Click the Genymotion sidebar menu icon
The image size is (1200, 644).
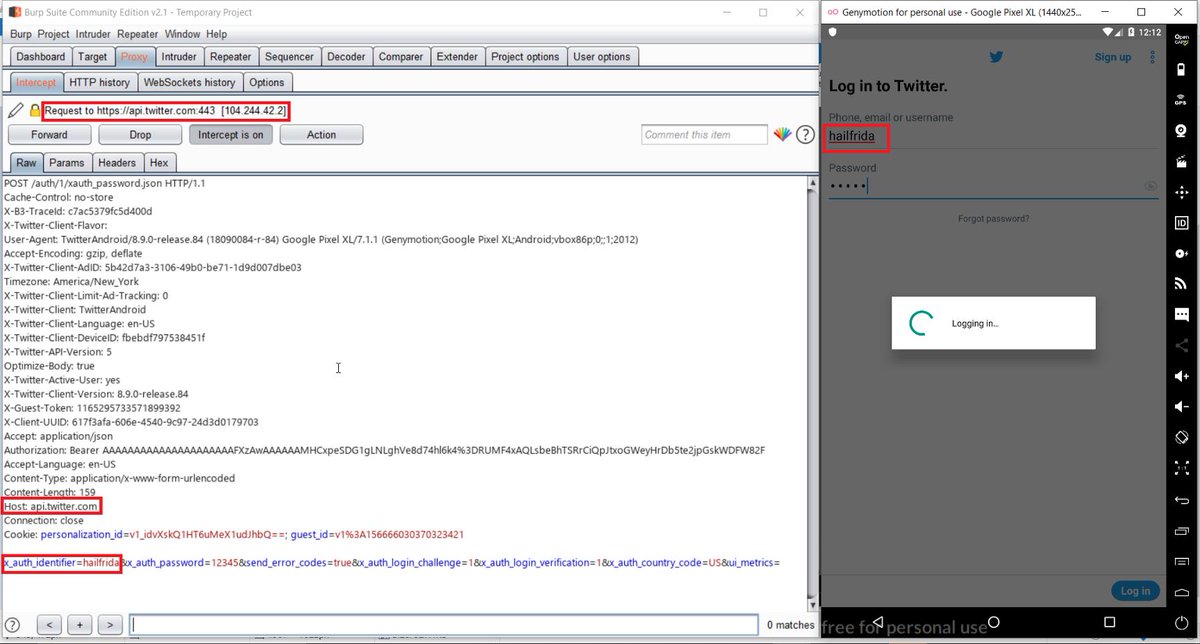tap(1181, 561)
